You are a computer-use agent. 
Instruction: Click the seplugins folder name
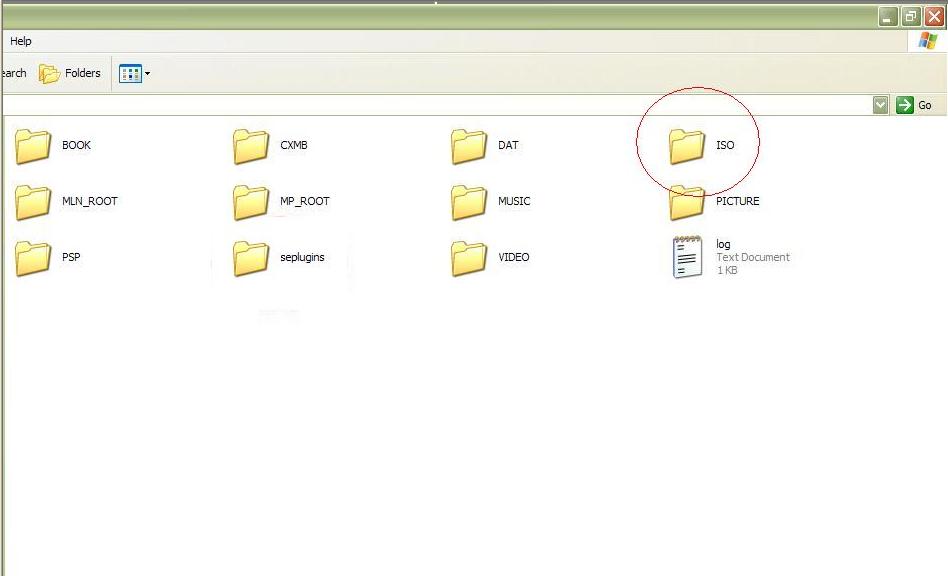point(302,257)
